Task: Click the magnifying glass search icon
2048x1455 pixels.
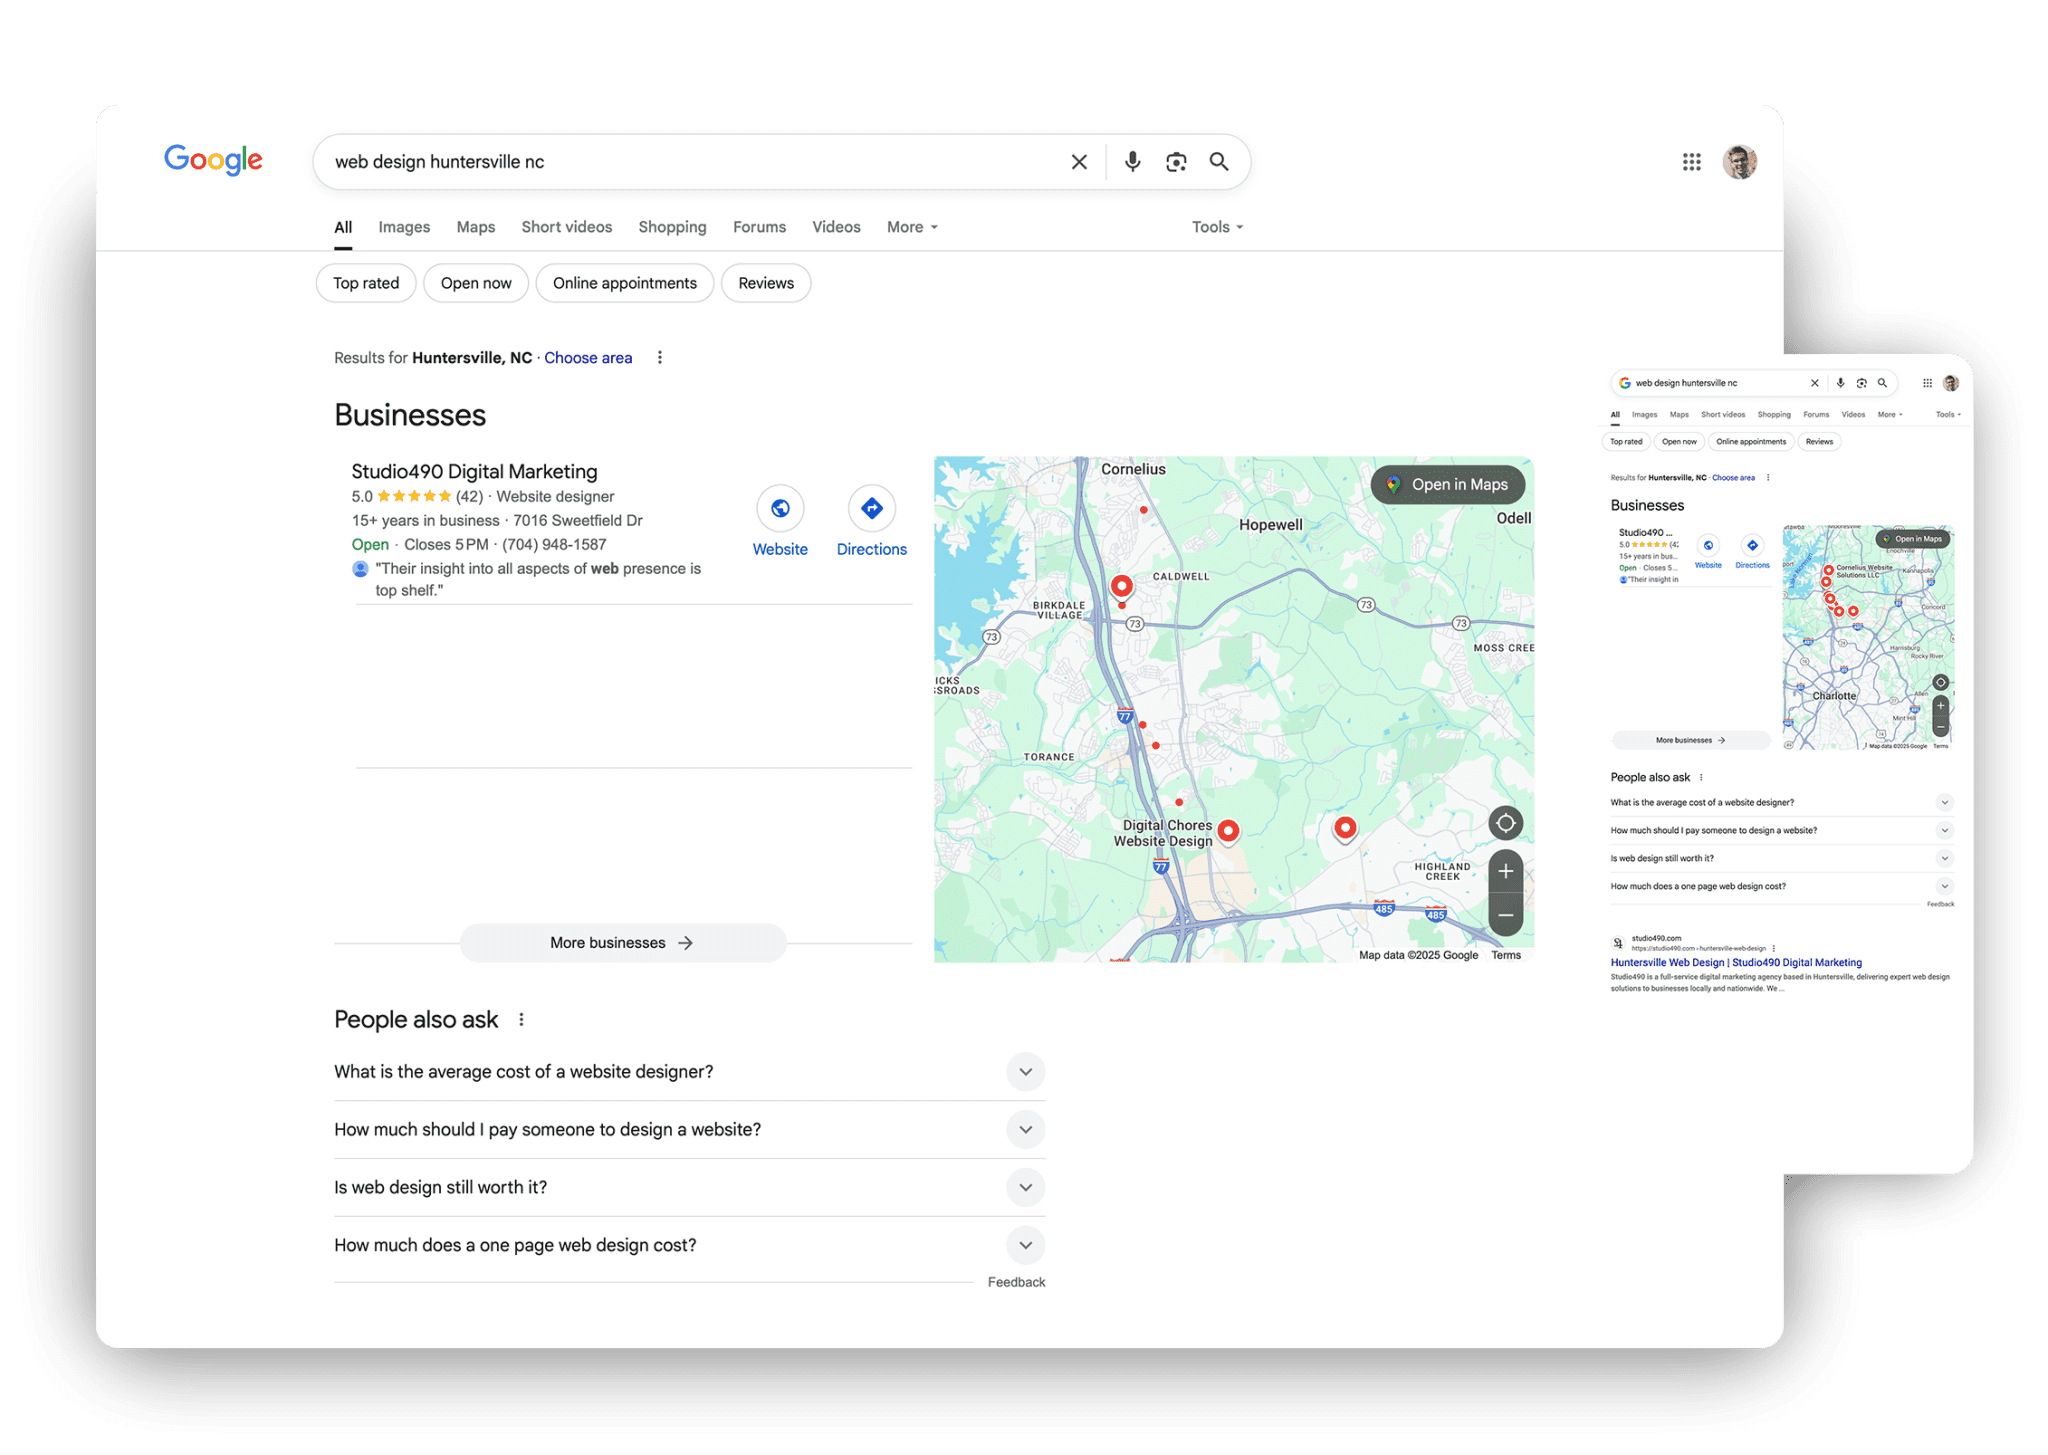Action: [x=1219, y=162]
